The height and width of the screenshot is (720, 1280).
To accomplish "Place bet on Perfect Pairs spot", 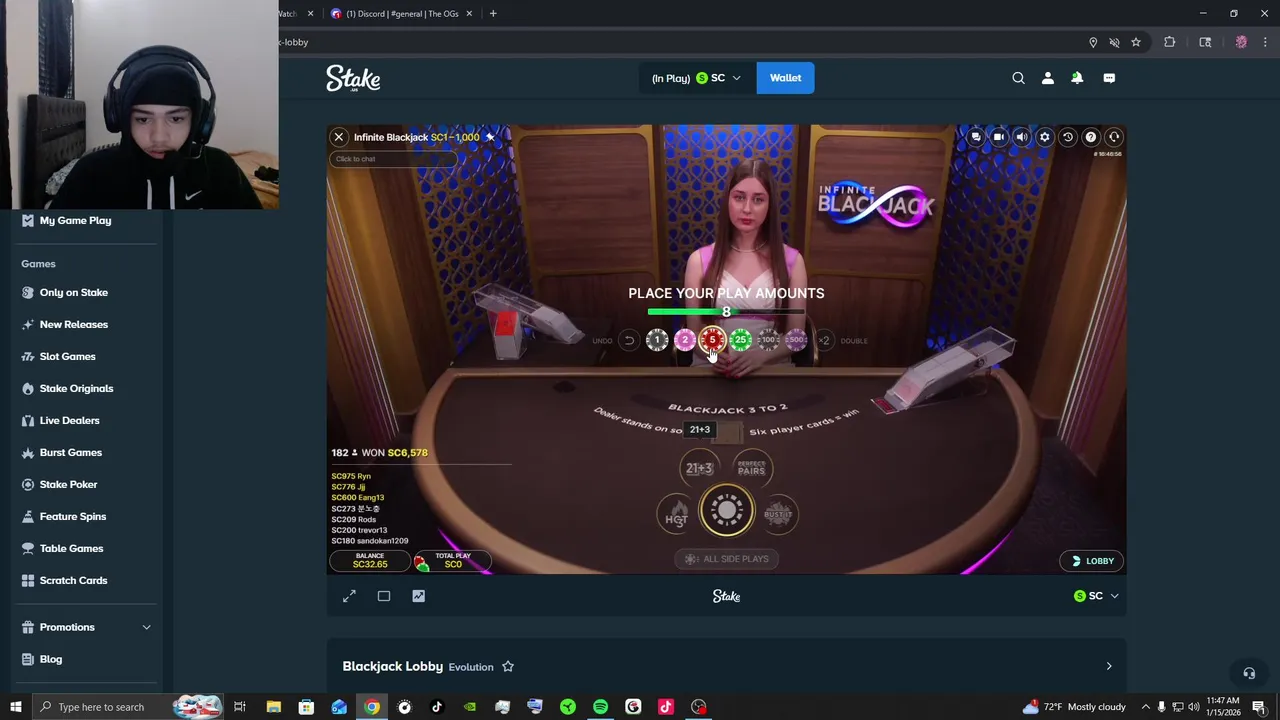I will tap(752, 468).
